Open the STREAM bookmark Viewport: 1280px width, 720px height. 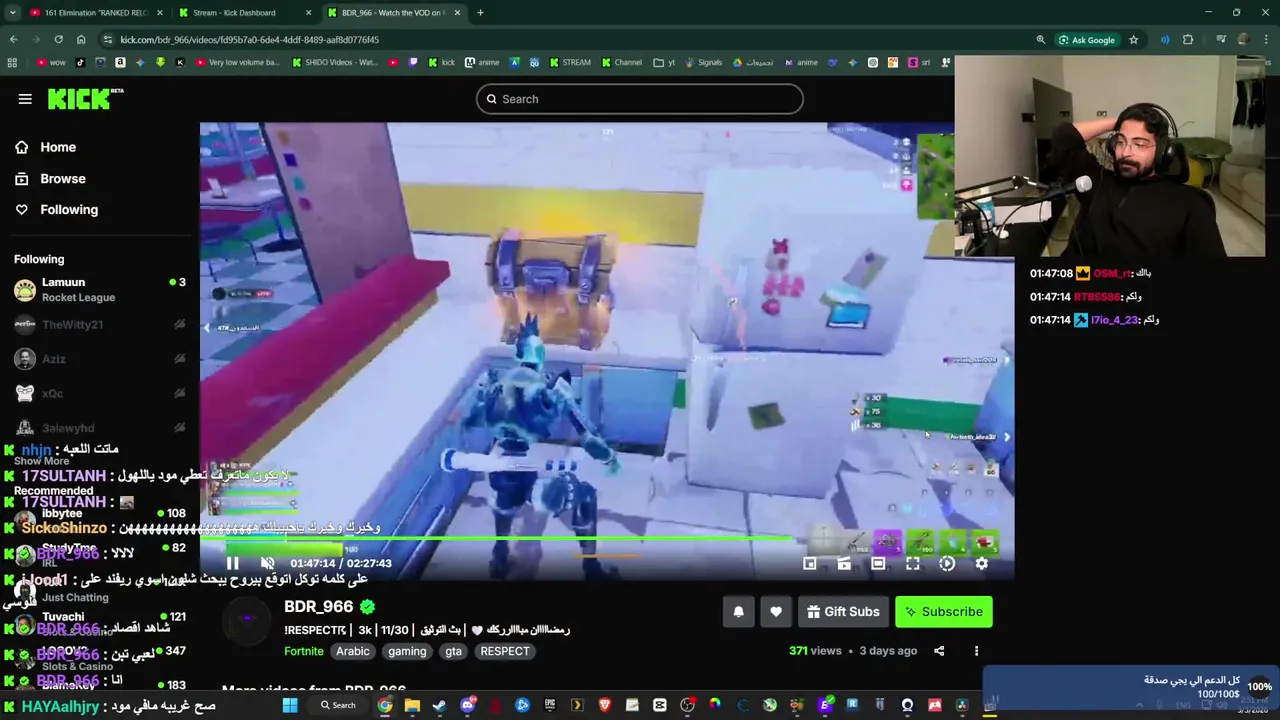(x=569, y=62)
